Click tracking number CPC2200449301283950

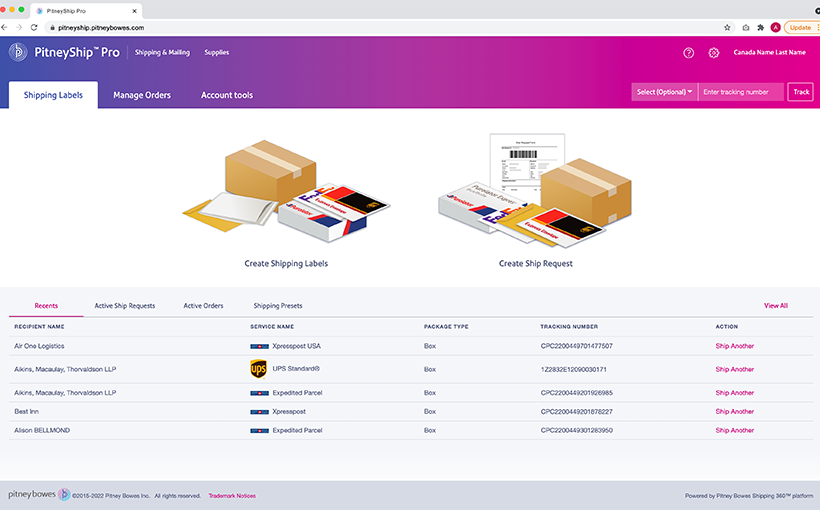pos(576,430)
